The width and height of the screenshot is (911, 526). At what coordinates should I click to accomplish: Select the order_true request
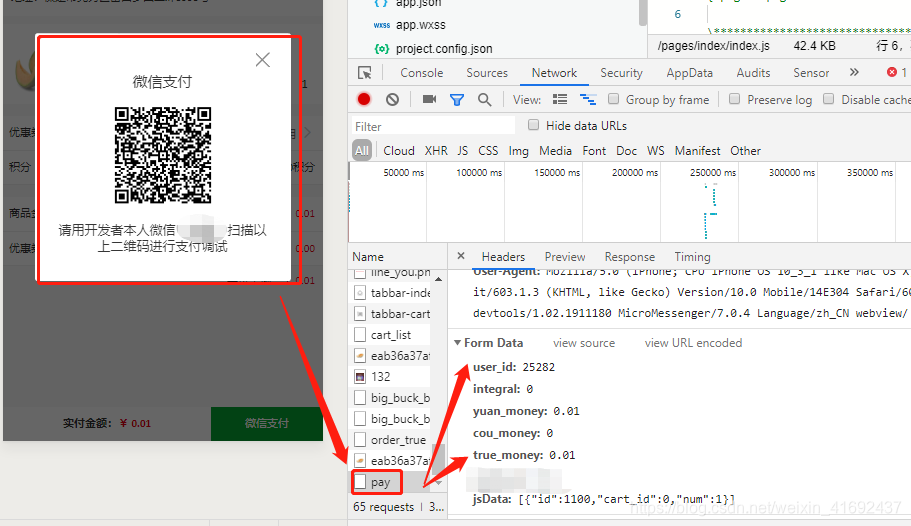[390, 440]
